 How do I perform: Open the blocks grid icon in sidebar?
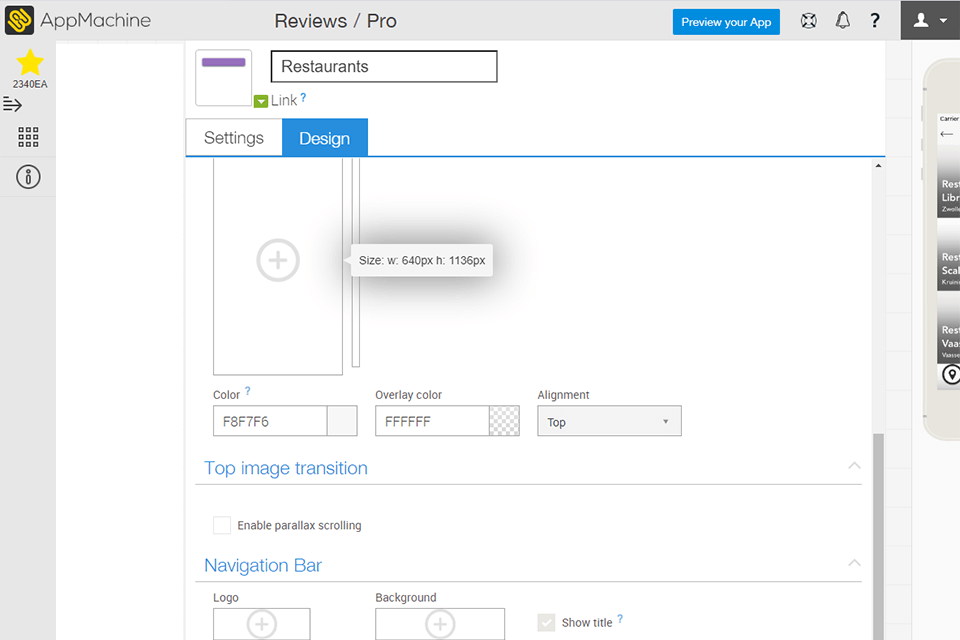pos(28,137)
